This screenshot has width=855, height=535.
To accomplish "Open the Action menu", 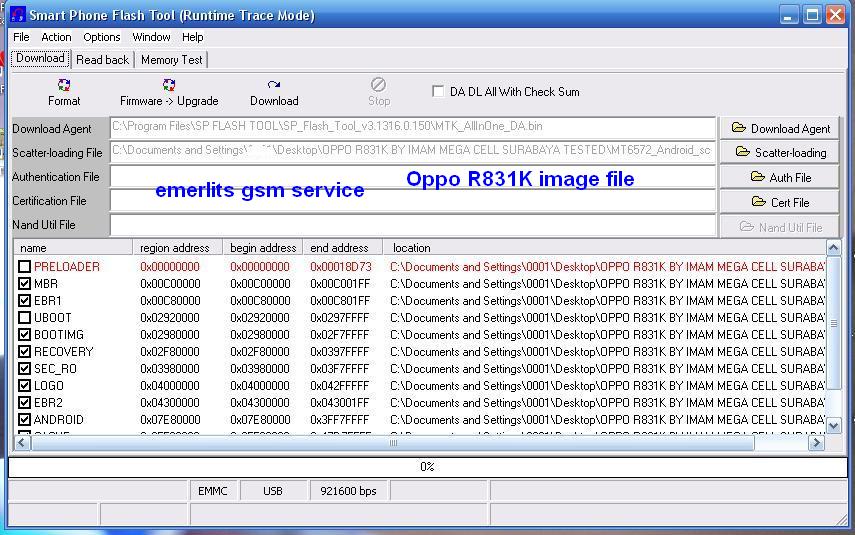I will click(56, 37).
